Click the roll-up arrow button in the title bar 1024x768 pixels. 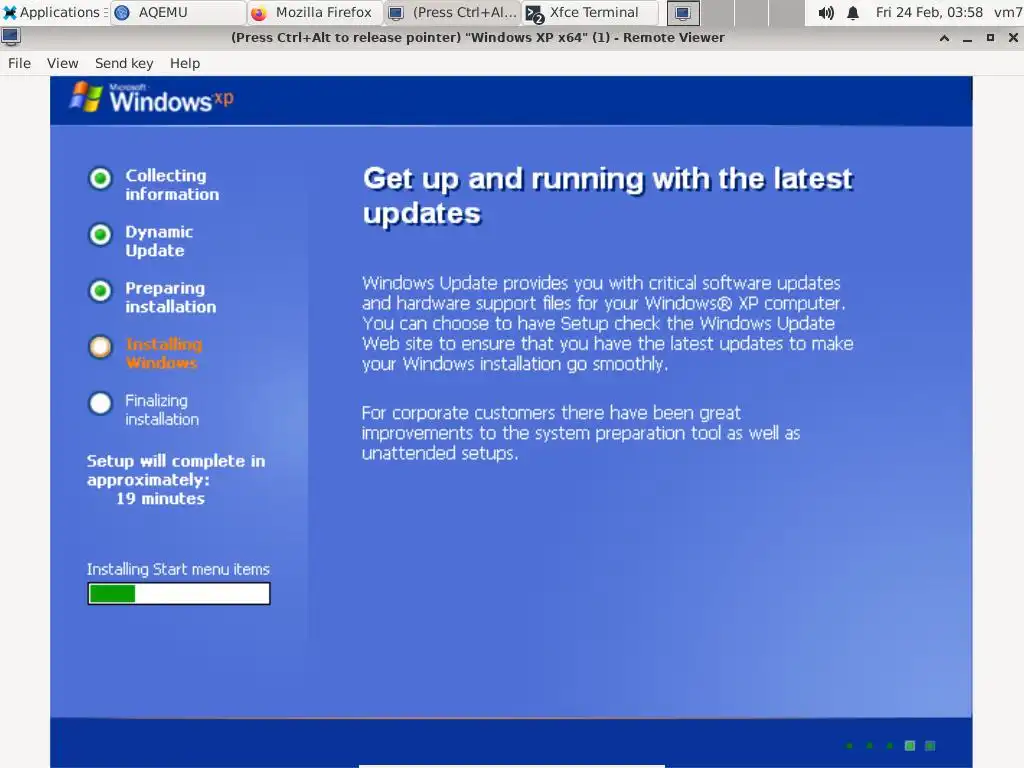coord(944,38)
